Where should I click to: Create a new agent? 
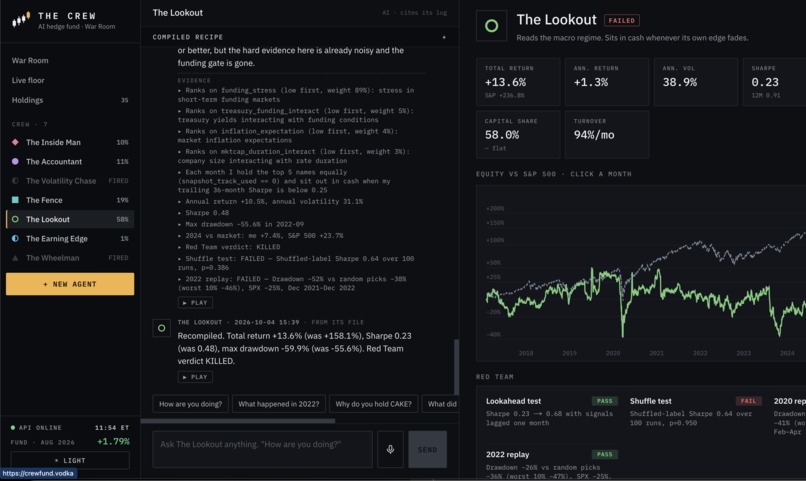coord(70,284)
